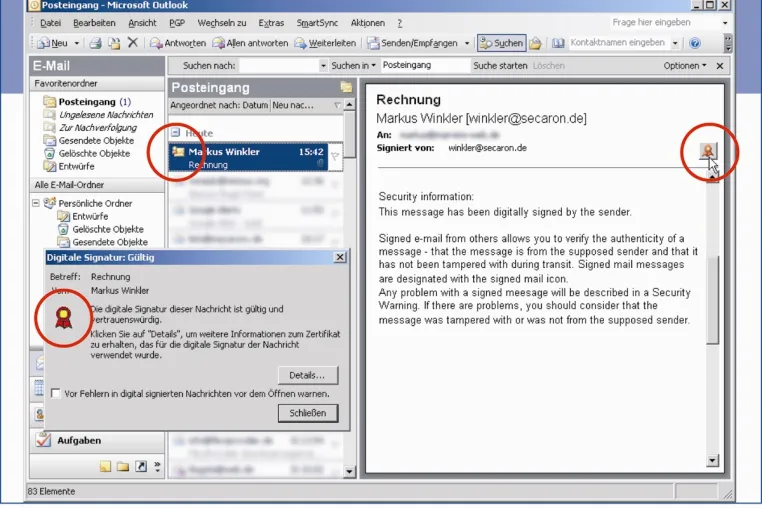Click the Angeordnet nach: Datum column header
This screenshot has width=762, height=508.
[219, 105]
